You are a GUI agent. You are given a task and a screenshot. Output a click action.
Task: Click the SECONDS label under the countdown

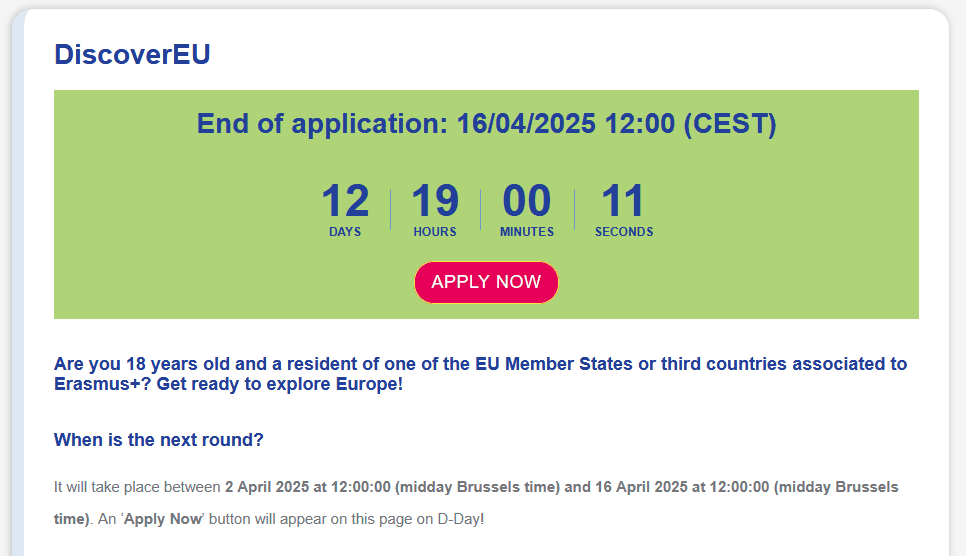[624, 232]
